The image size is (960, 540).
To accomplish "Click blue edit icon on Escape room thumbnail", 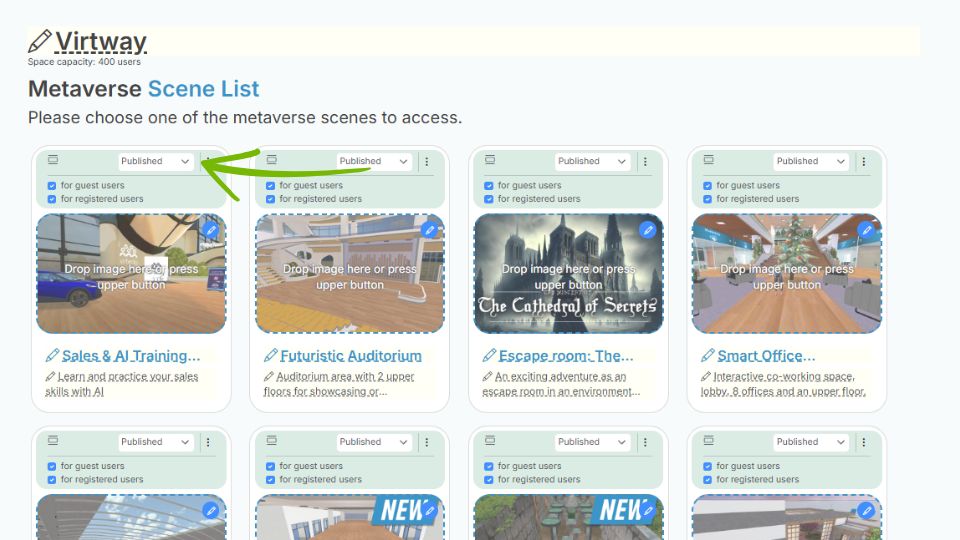I will click(647, 230).
